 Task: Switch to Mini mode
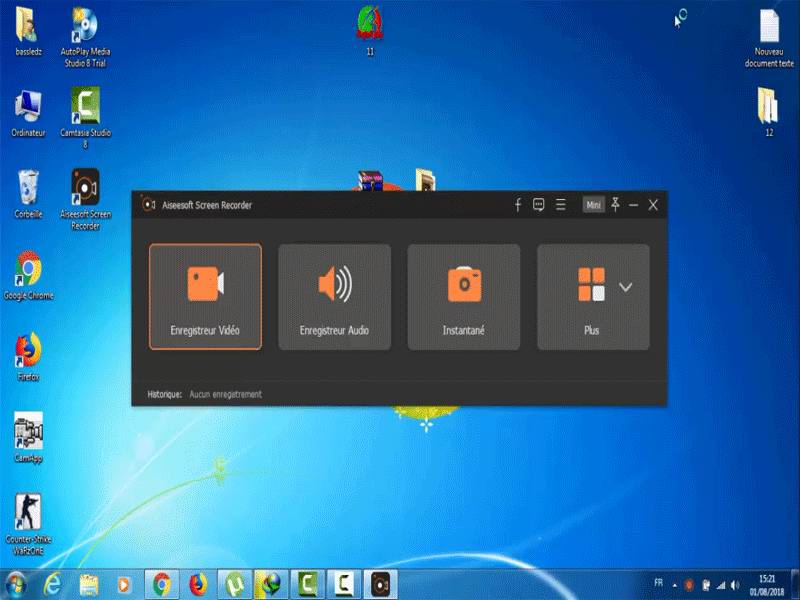click(x=593, y=205)
